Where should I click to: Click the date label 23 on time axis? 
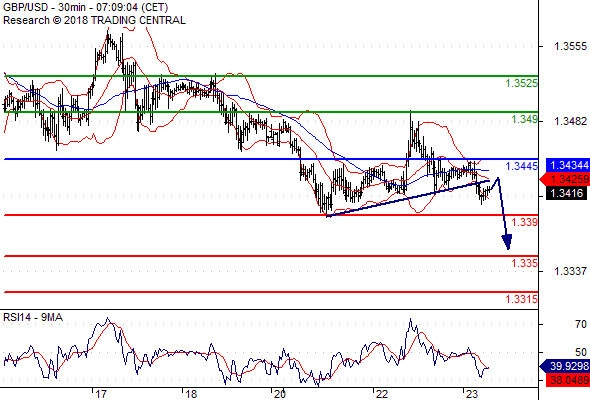(471, 394)
